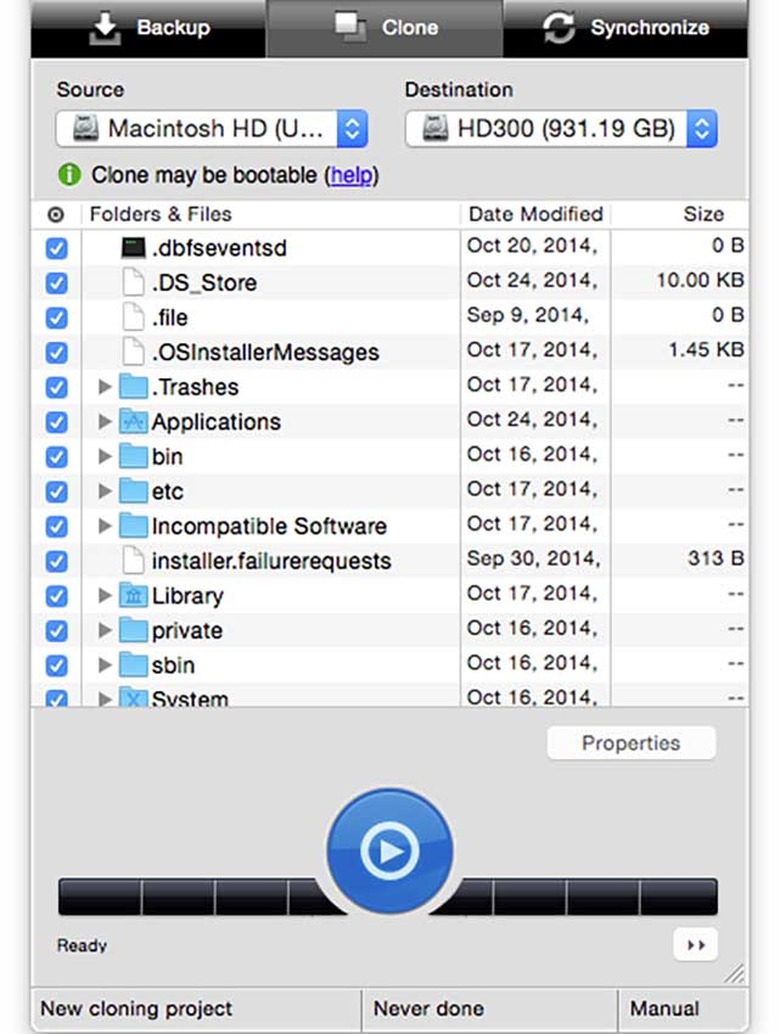Screen dimensions: 780x1034
Task: Click the Backup download-arrow icon
Action: tap(105, 28)
